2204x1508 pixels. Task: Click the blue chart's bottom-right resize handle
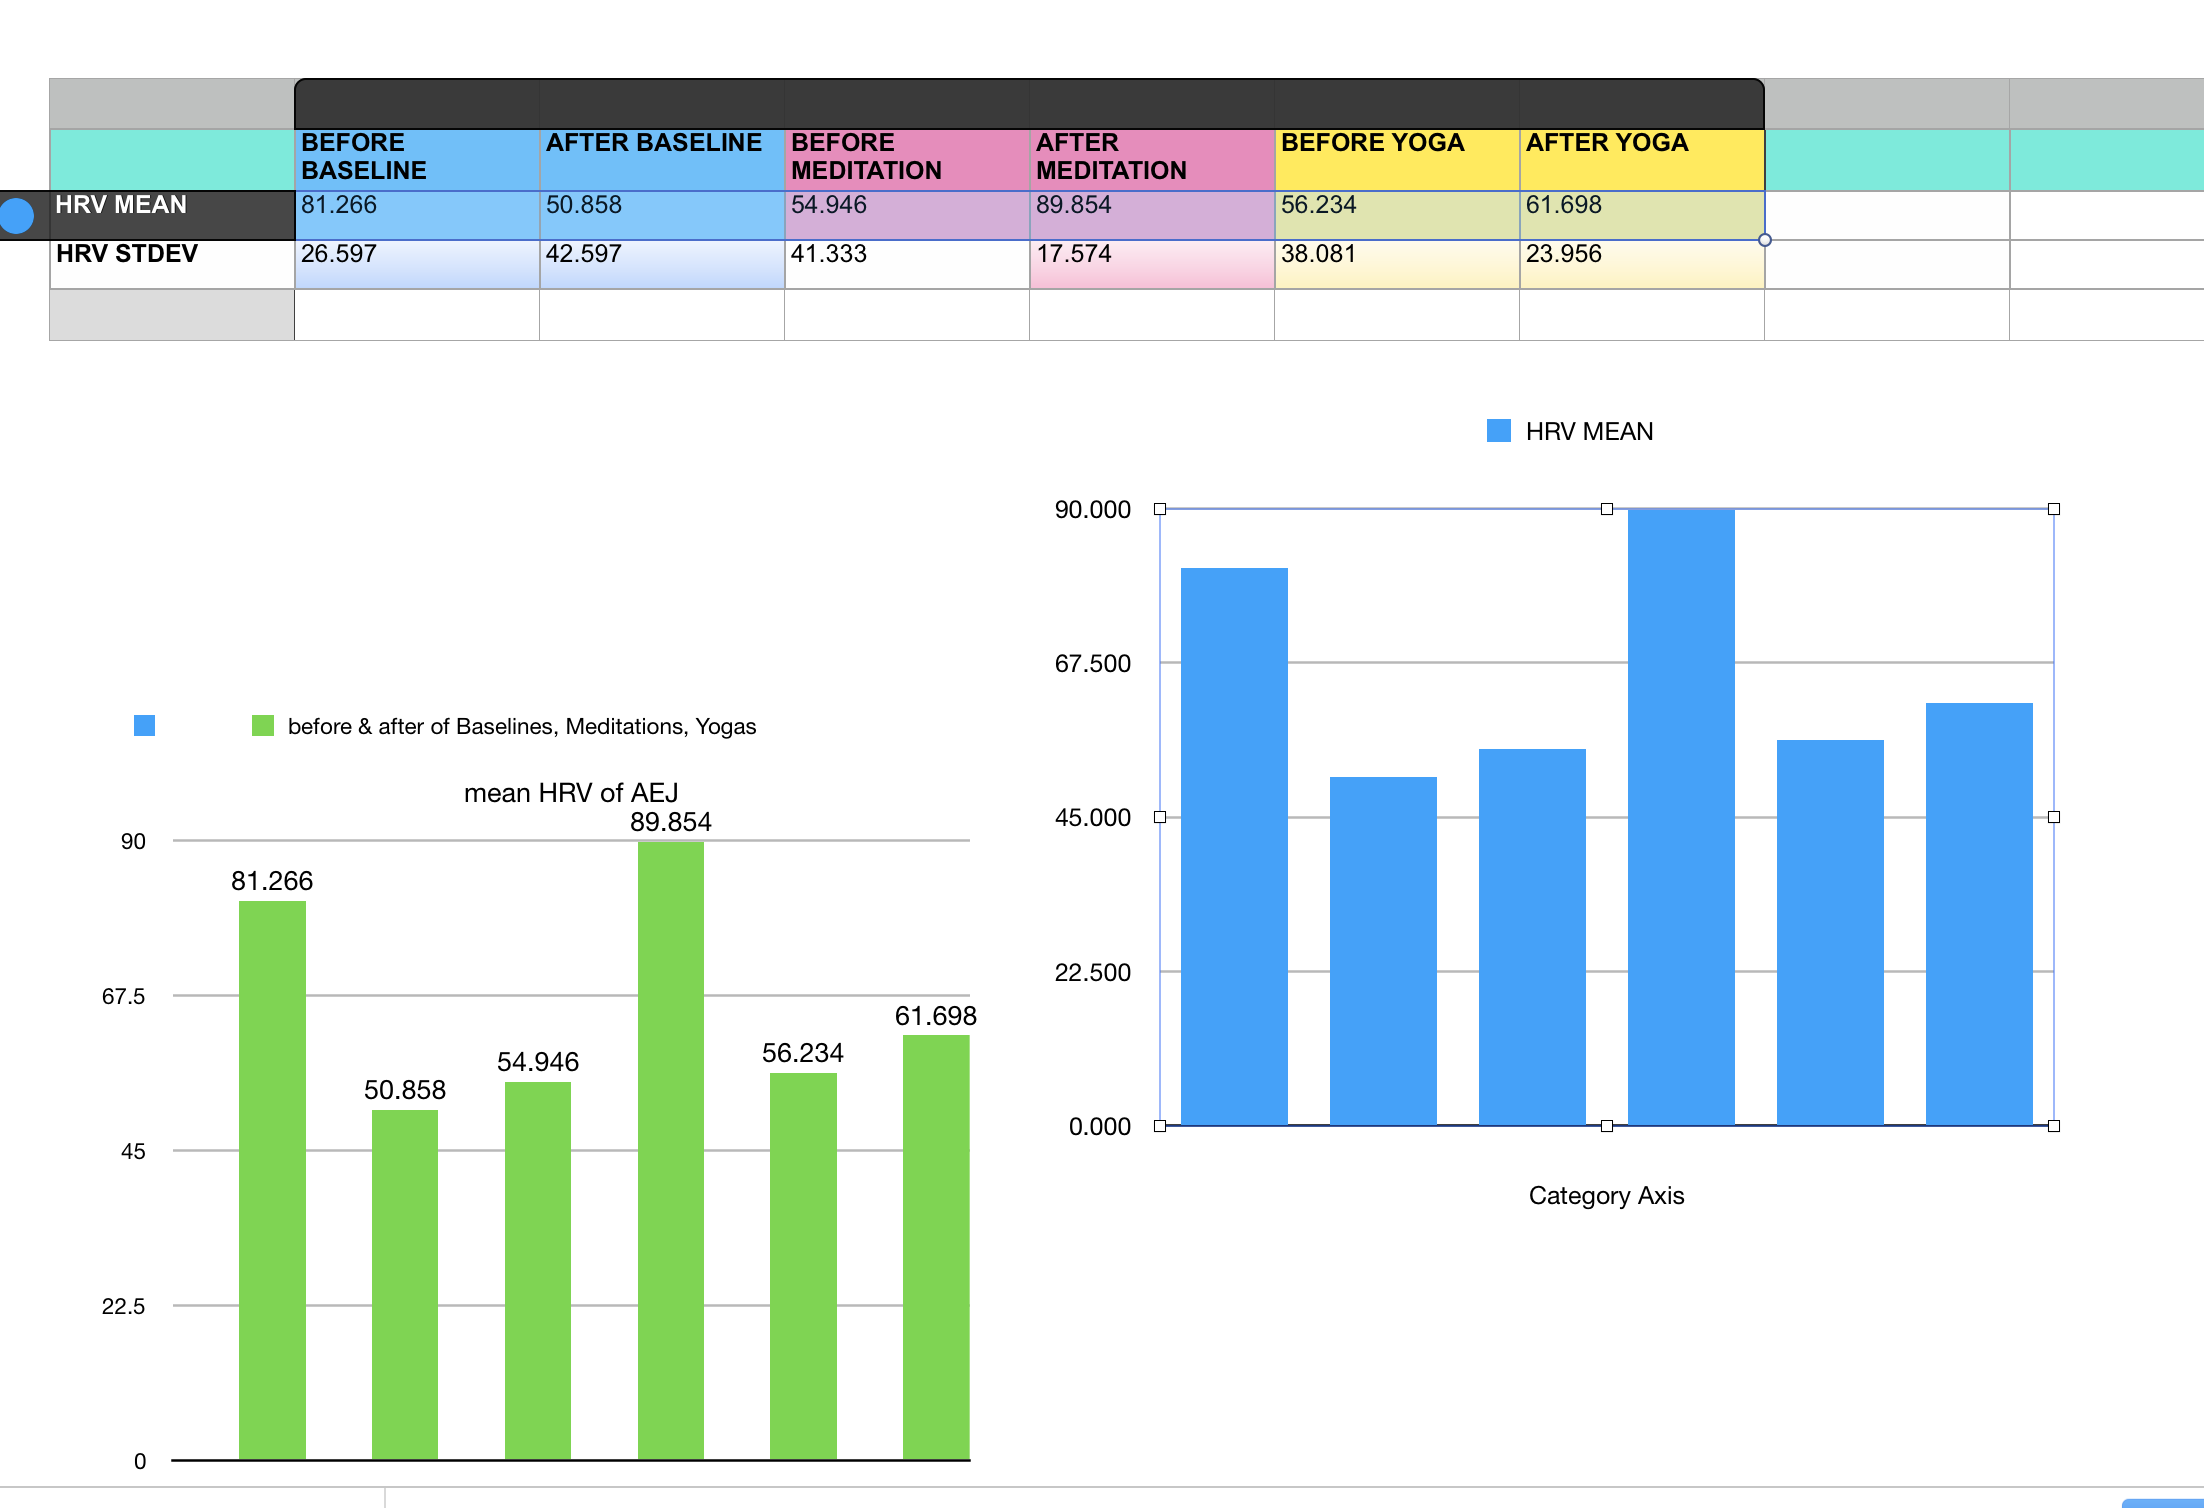pyautogui.click(x=2054, y=1126)
